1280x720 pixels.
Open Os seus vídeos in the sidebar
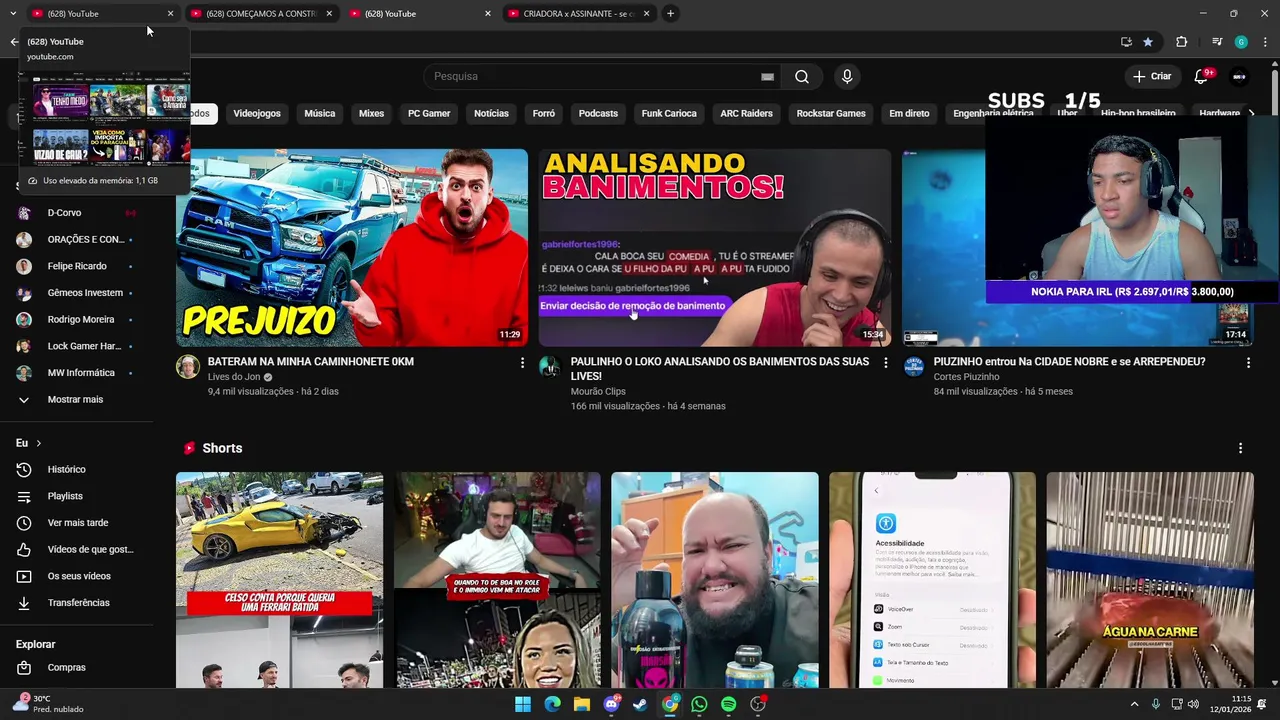(80, 576)
